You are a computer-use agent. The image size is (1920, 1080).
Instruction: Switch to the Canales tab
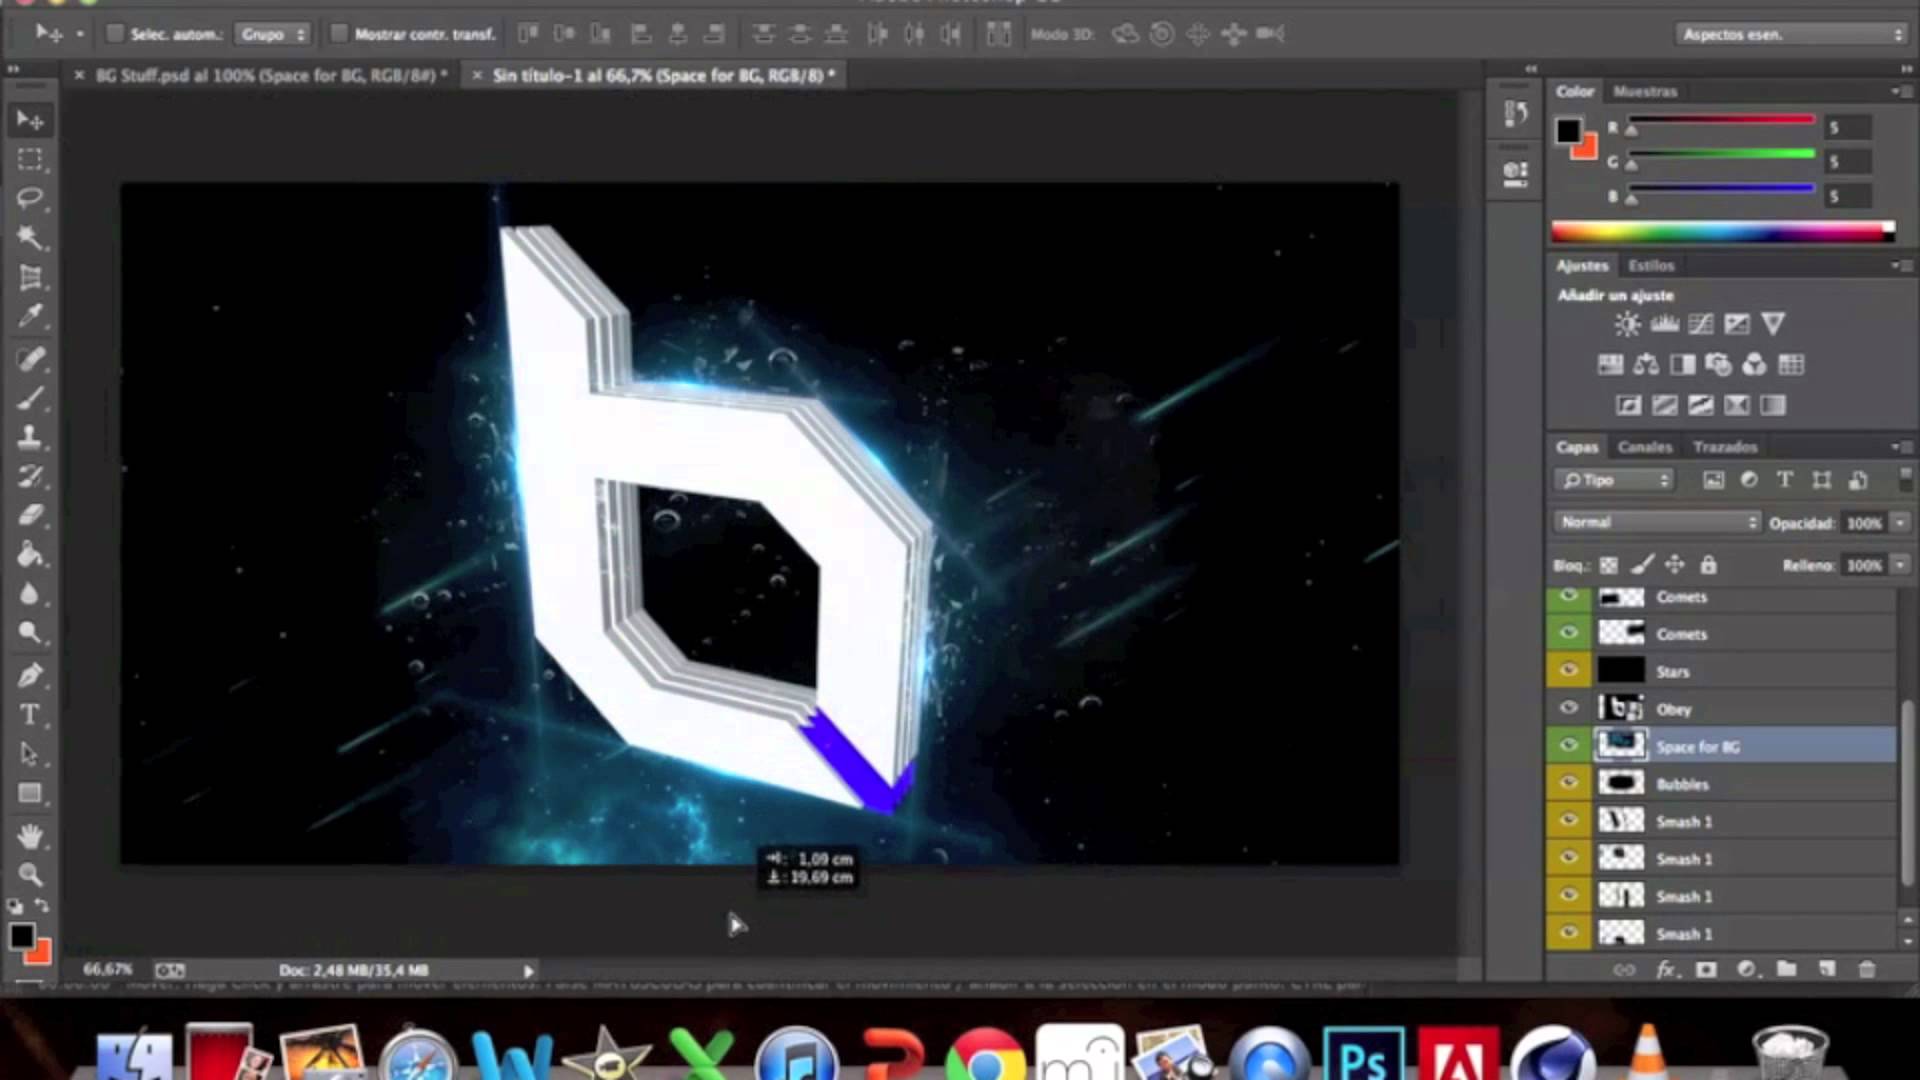(x=1645, y=447)
